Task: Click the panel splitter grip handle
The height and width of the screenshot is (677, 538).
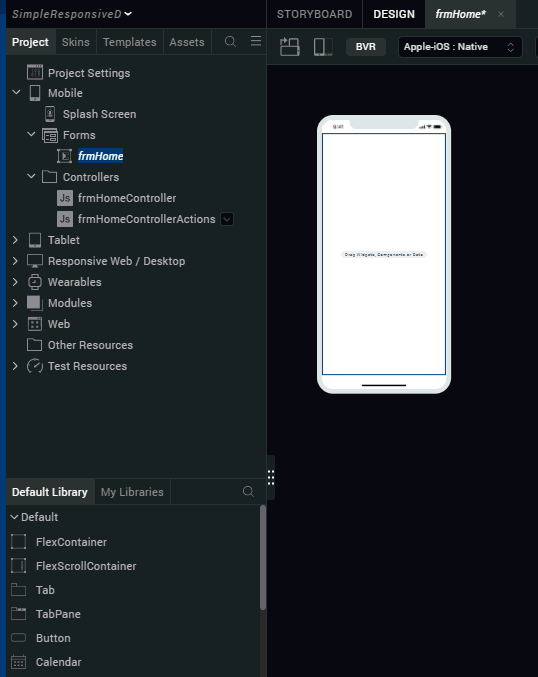Action: coord(271,477)
